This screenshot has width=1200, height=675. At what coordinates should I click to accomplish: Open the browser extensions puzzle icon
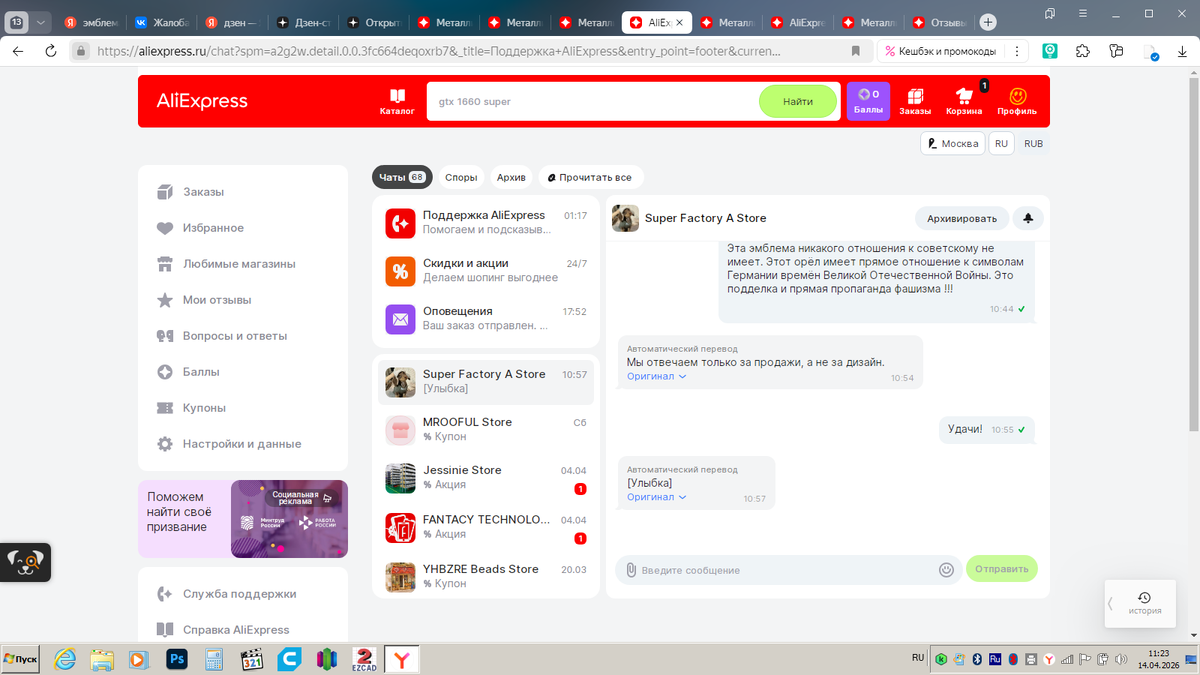point(1083,51)
